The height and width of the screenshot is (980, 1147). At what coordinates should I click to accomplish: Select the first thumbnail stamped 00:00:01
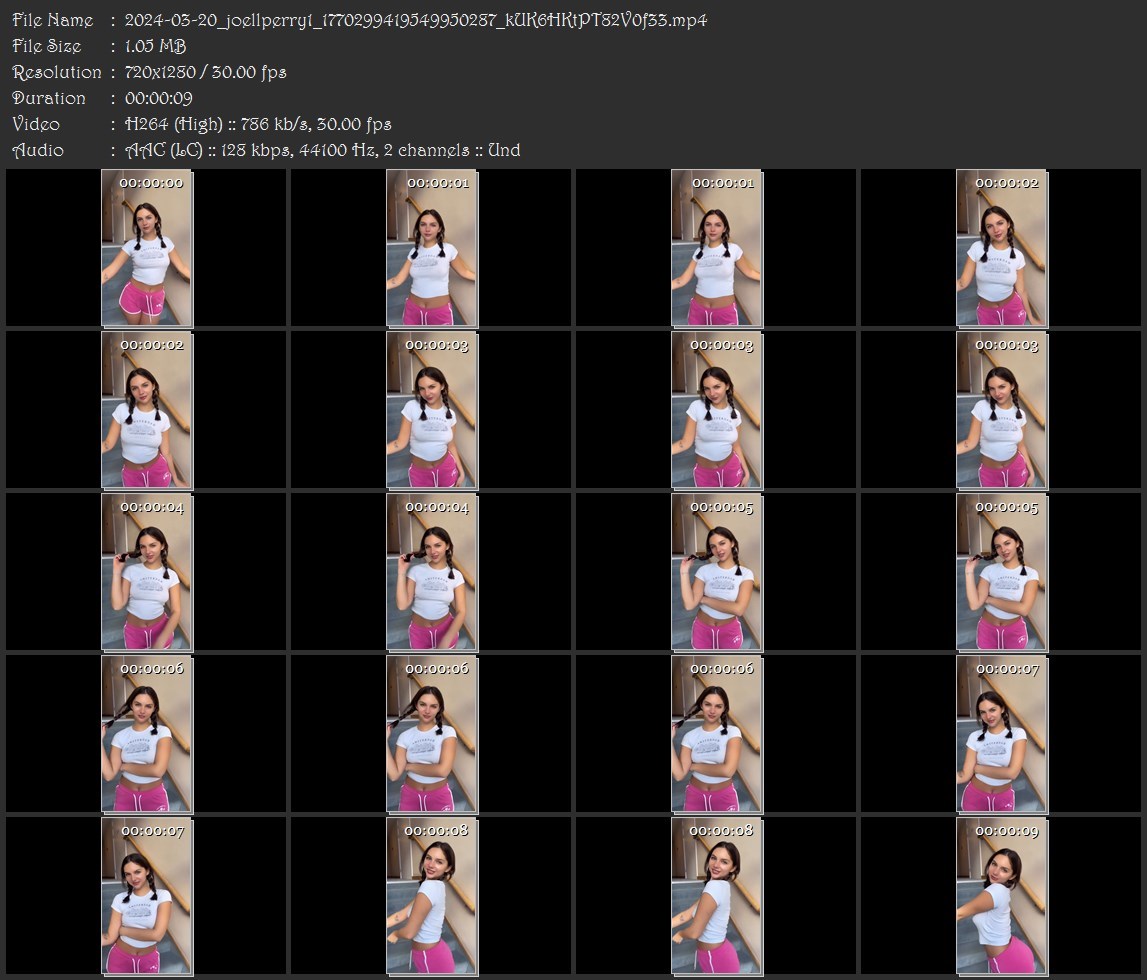pyautogui.click(x=432, y=248)
